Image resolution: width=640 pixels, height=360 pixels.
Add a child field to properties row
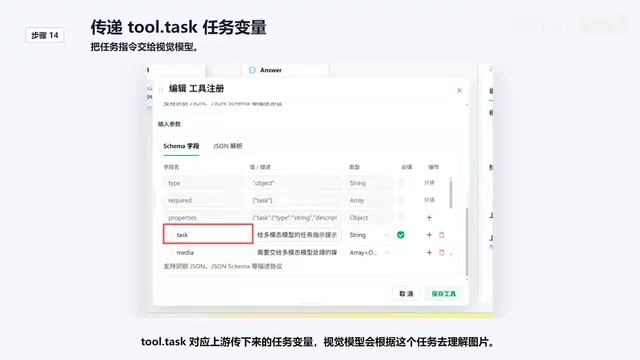429,218
